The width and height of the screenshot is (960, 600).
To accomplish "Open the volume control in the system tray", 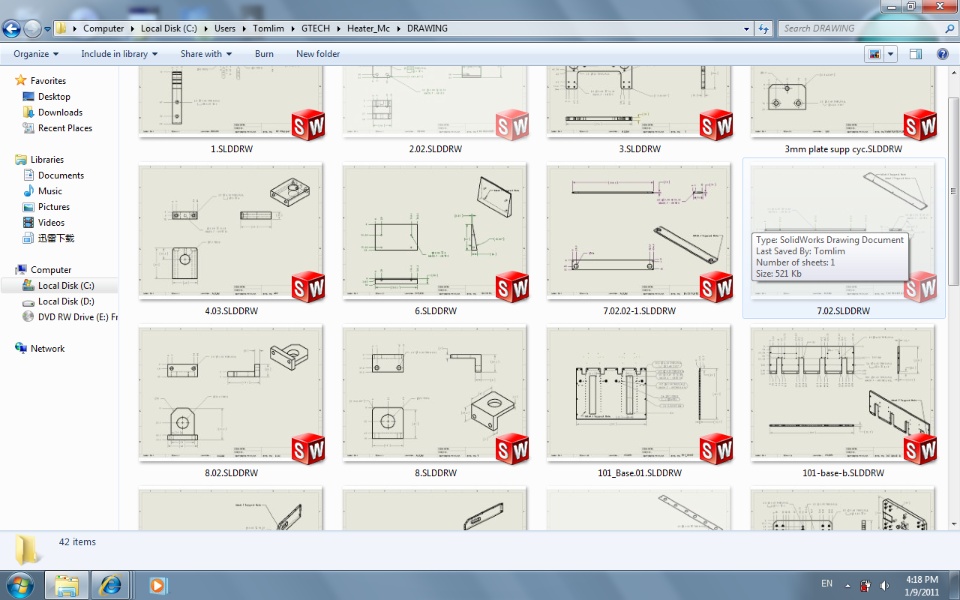I will 884,585.
